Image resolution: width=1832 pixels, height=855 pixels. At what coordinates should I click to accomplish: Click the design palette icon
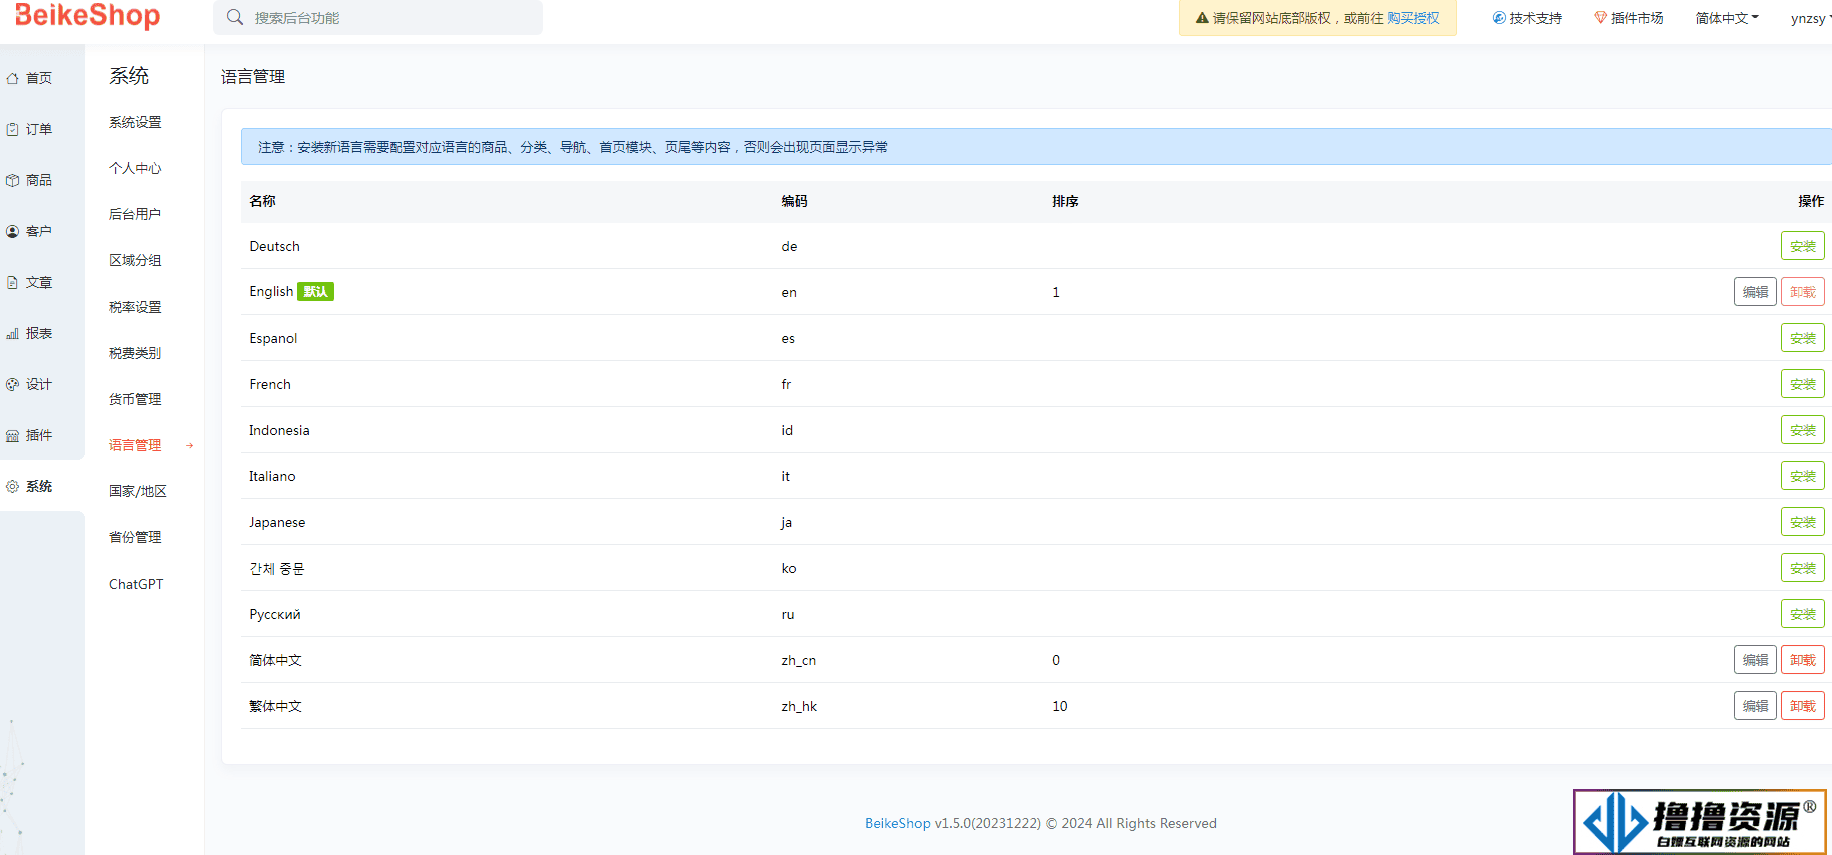pos(12,384)
